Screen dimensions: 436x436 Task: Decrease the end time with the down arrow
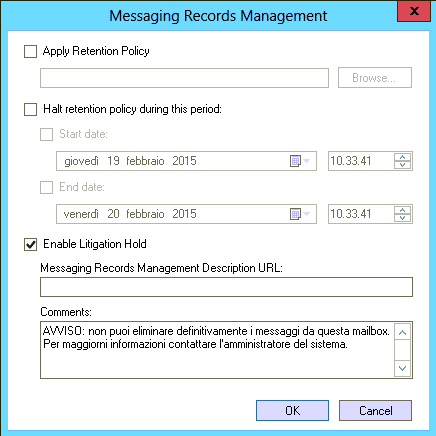[403, 218]
